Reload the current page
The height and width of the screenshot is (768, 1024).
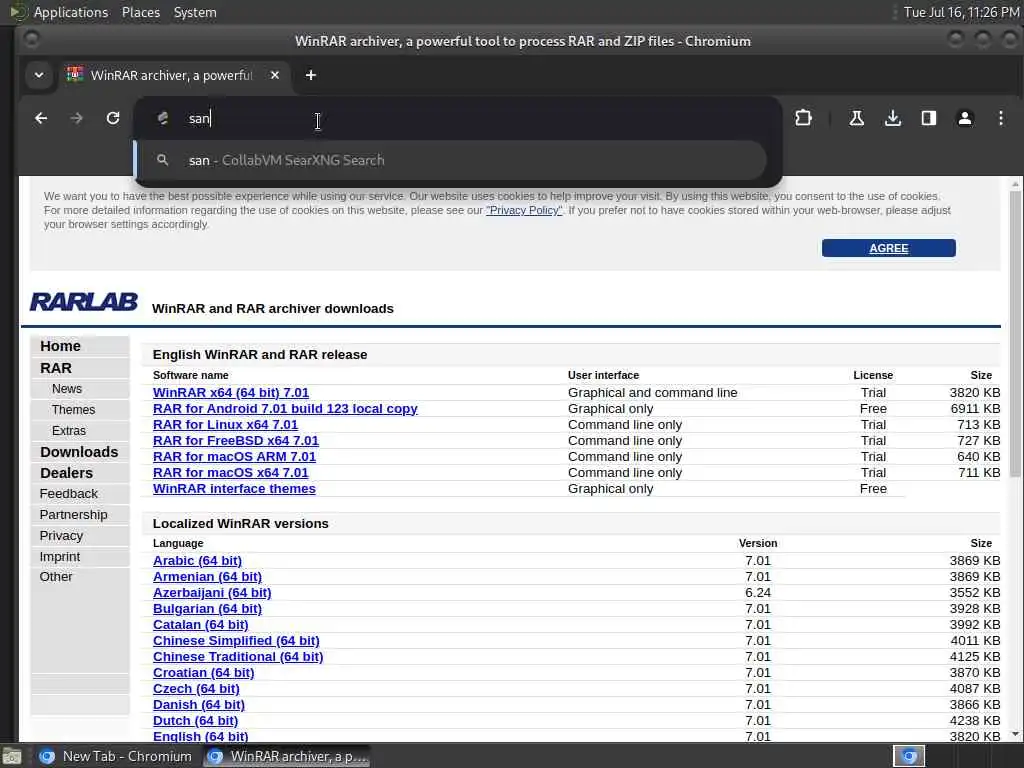point(113,118)
